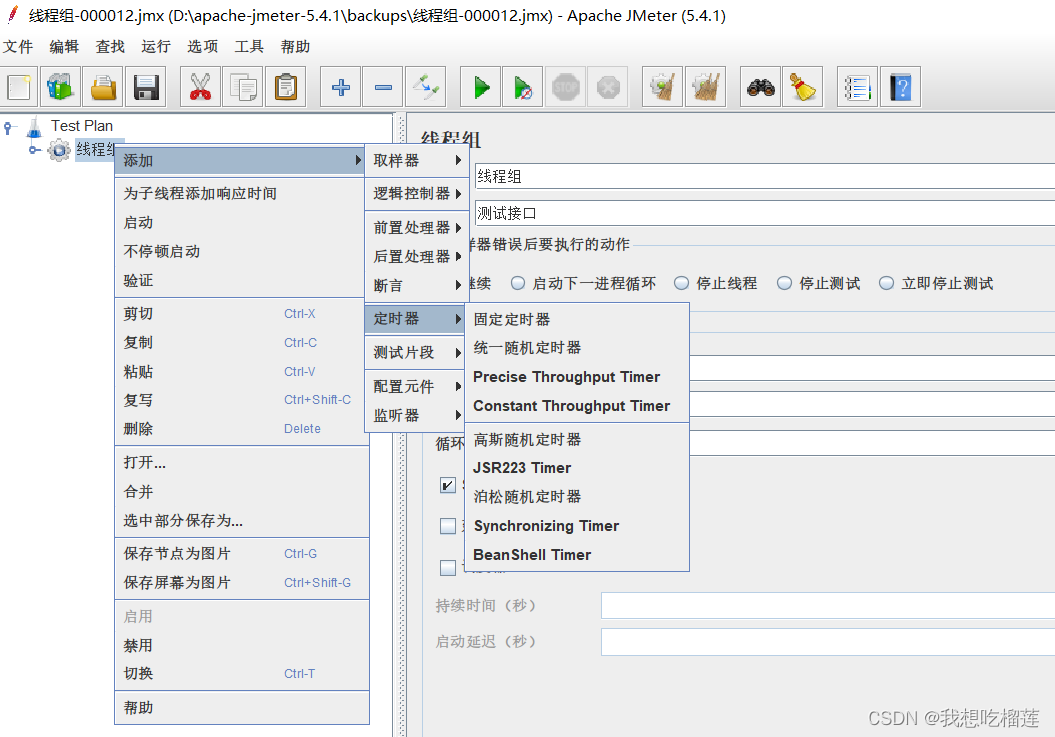Screen dimensions: 1055x737
Task: Toggle the 线程组 tree node handle
Action: coord(34,149)
